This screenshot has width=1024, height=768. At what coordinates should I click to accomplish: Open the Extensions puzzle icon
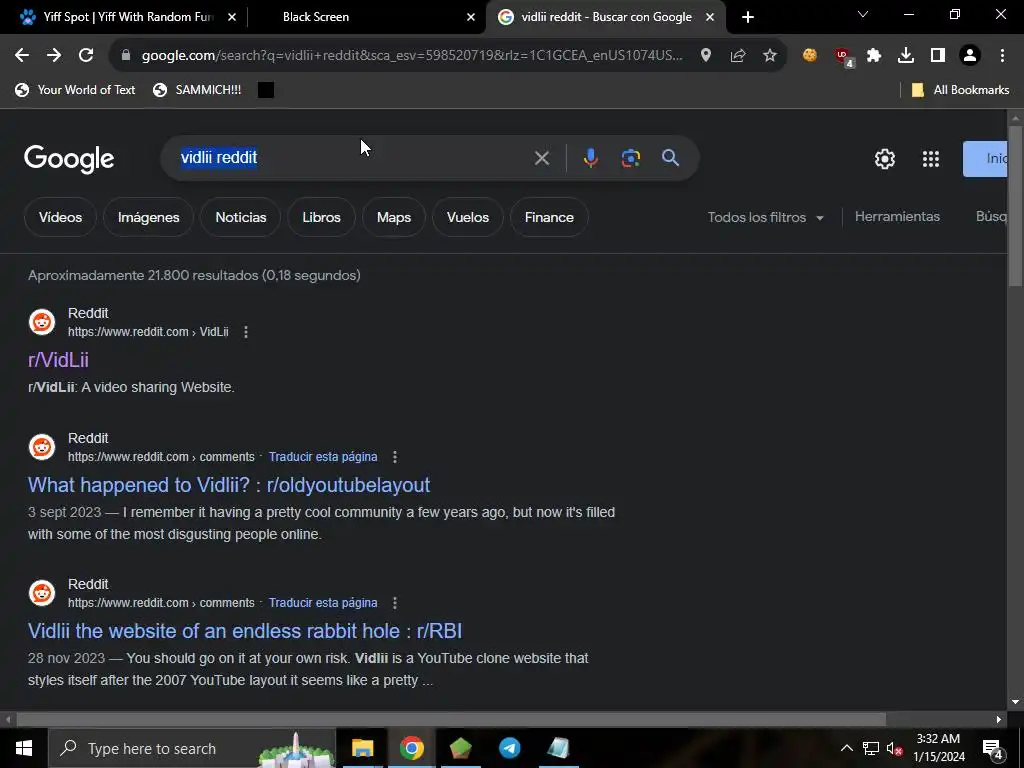[874, 56]
